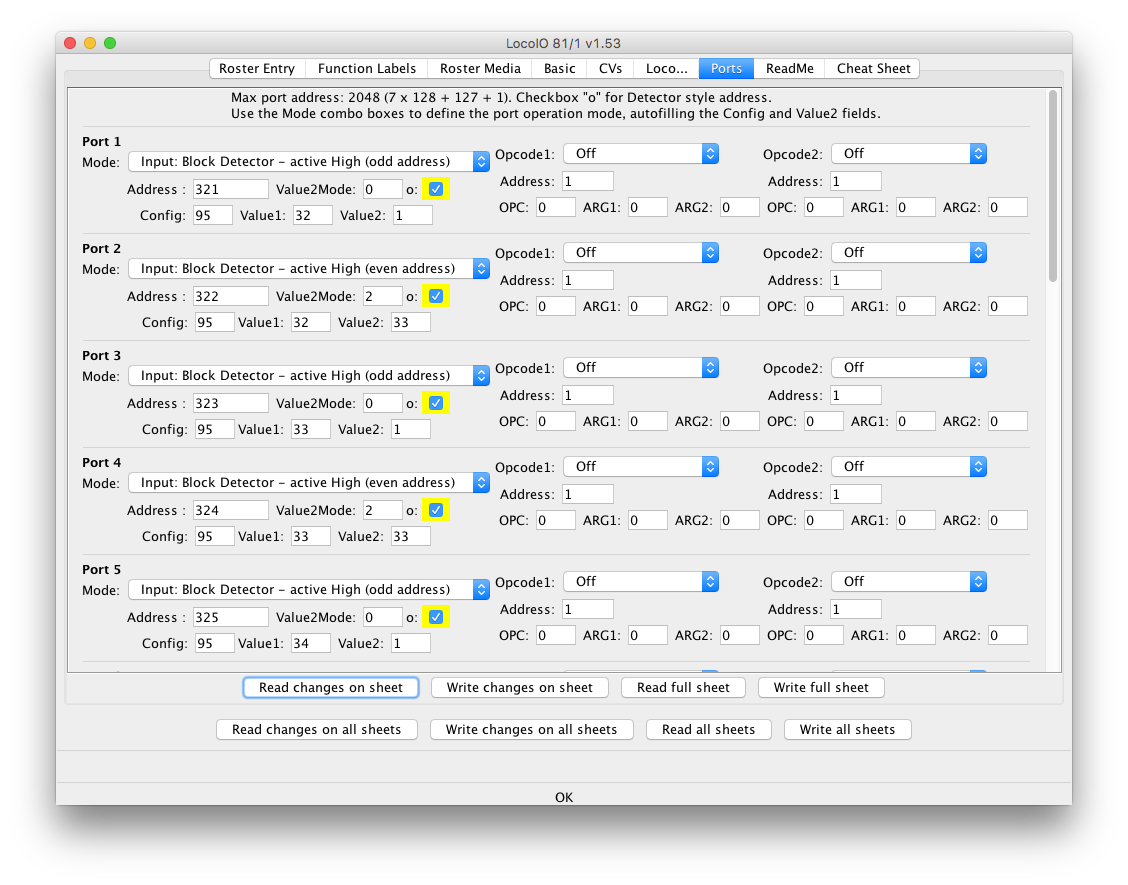
Task: Switch to the CVs tab
Action: point(610,68)
